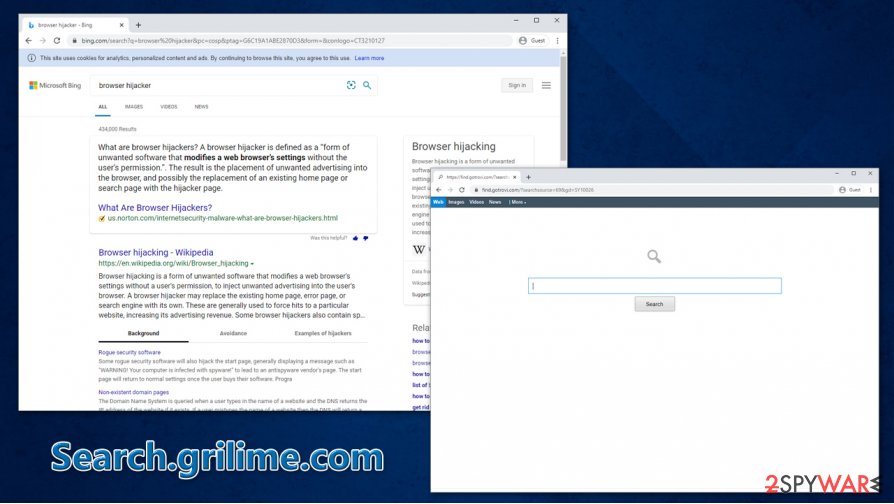Click the 'Browser hijacking' sidebar heading
Image resolution: width=894 pixels, height=504 pixels.
pos(454,147)
